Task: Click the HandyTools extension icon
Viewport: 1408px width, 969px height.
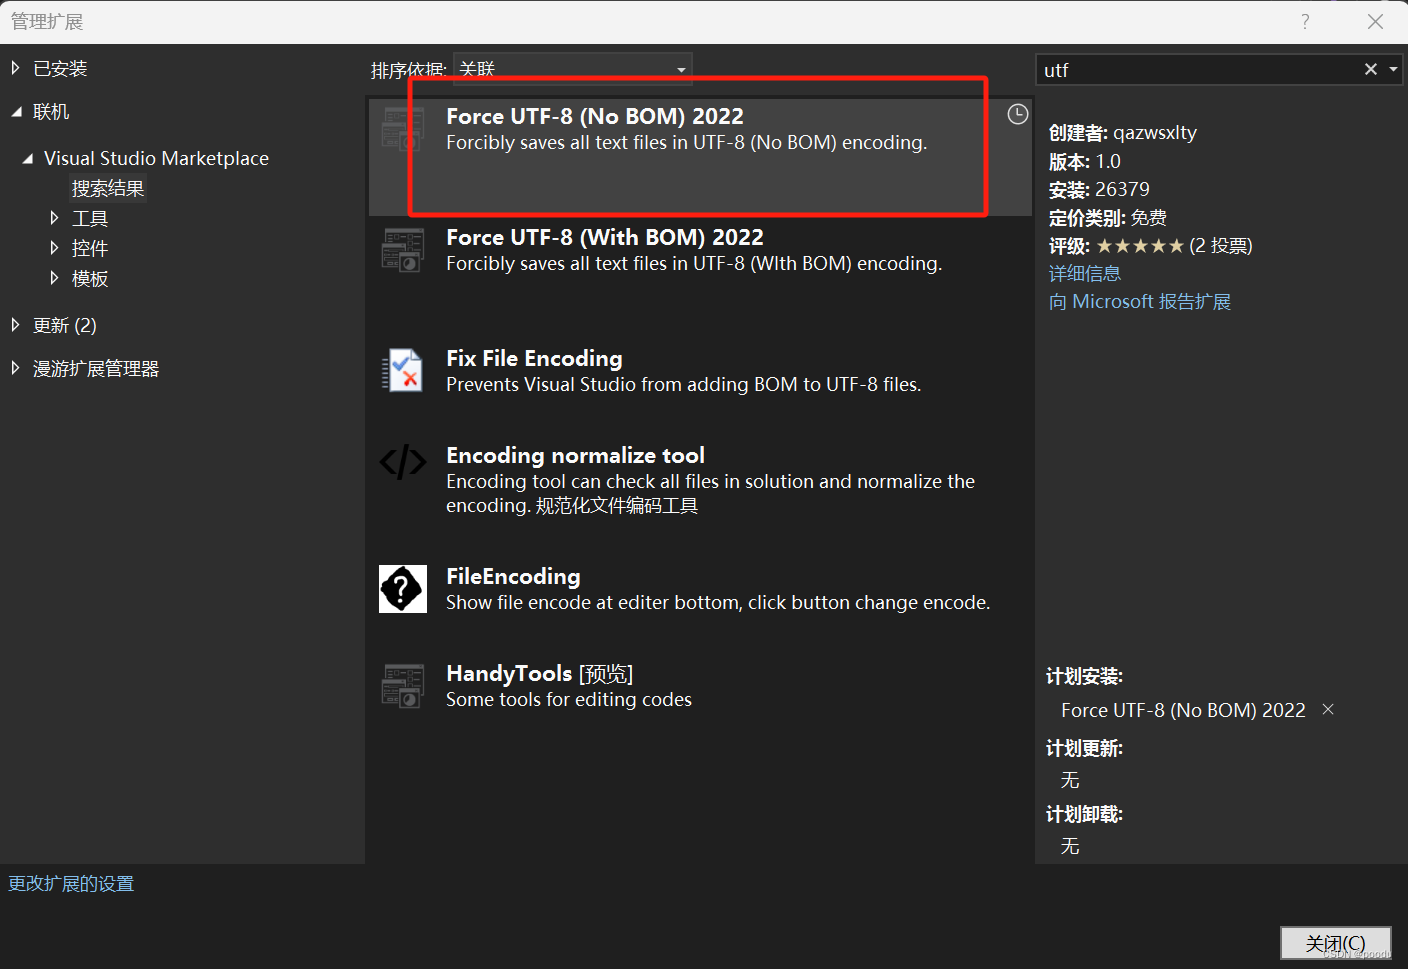Action: pyautogui.click(x=402, y=686)
